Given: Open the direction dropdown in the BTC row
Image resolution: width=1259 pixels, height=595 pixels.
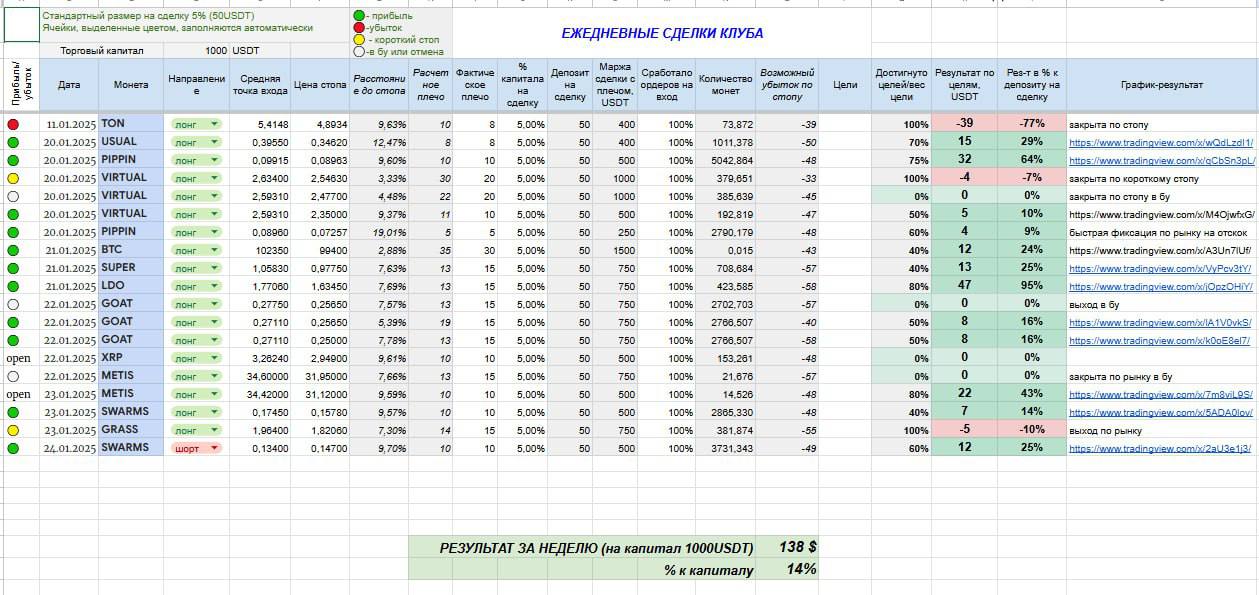Looking at the screenshot, I should 196,250.
